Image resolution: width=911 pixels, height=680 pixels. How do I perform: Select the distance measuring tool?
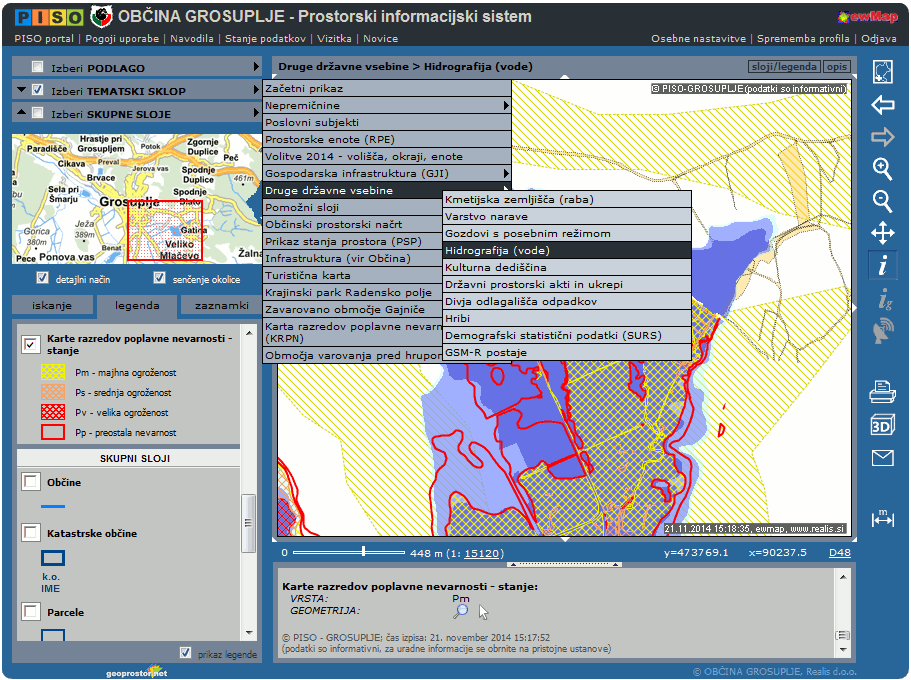point(882,518)
